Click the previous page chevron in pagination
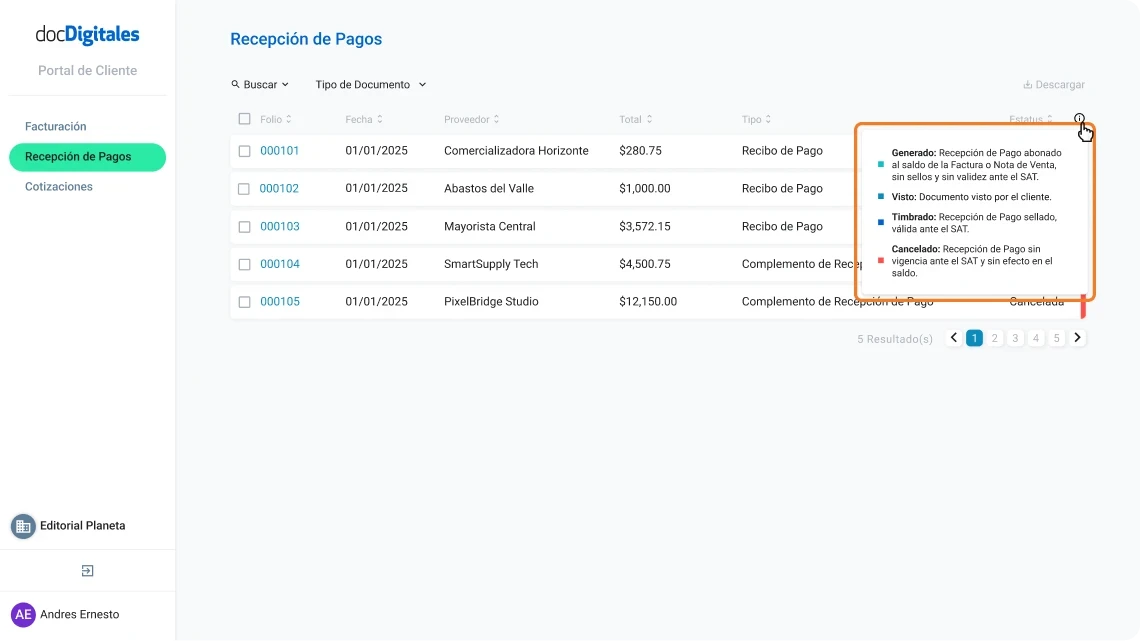 953,338
